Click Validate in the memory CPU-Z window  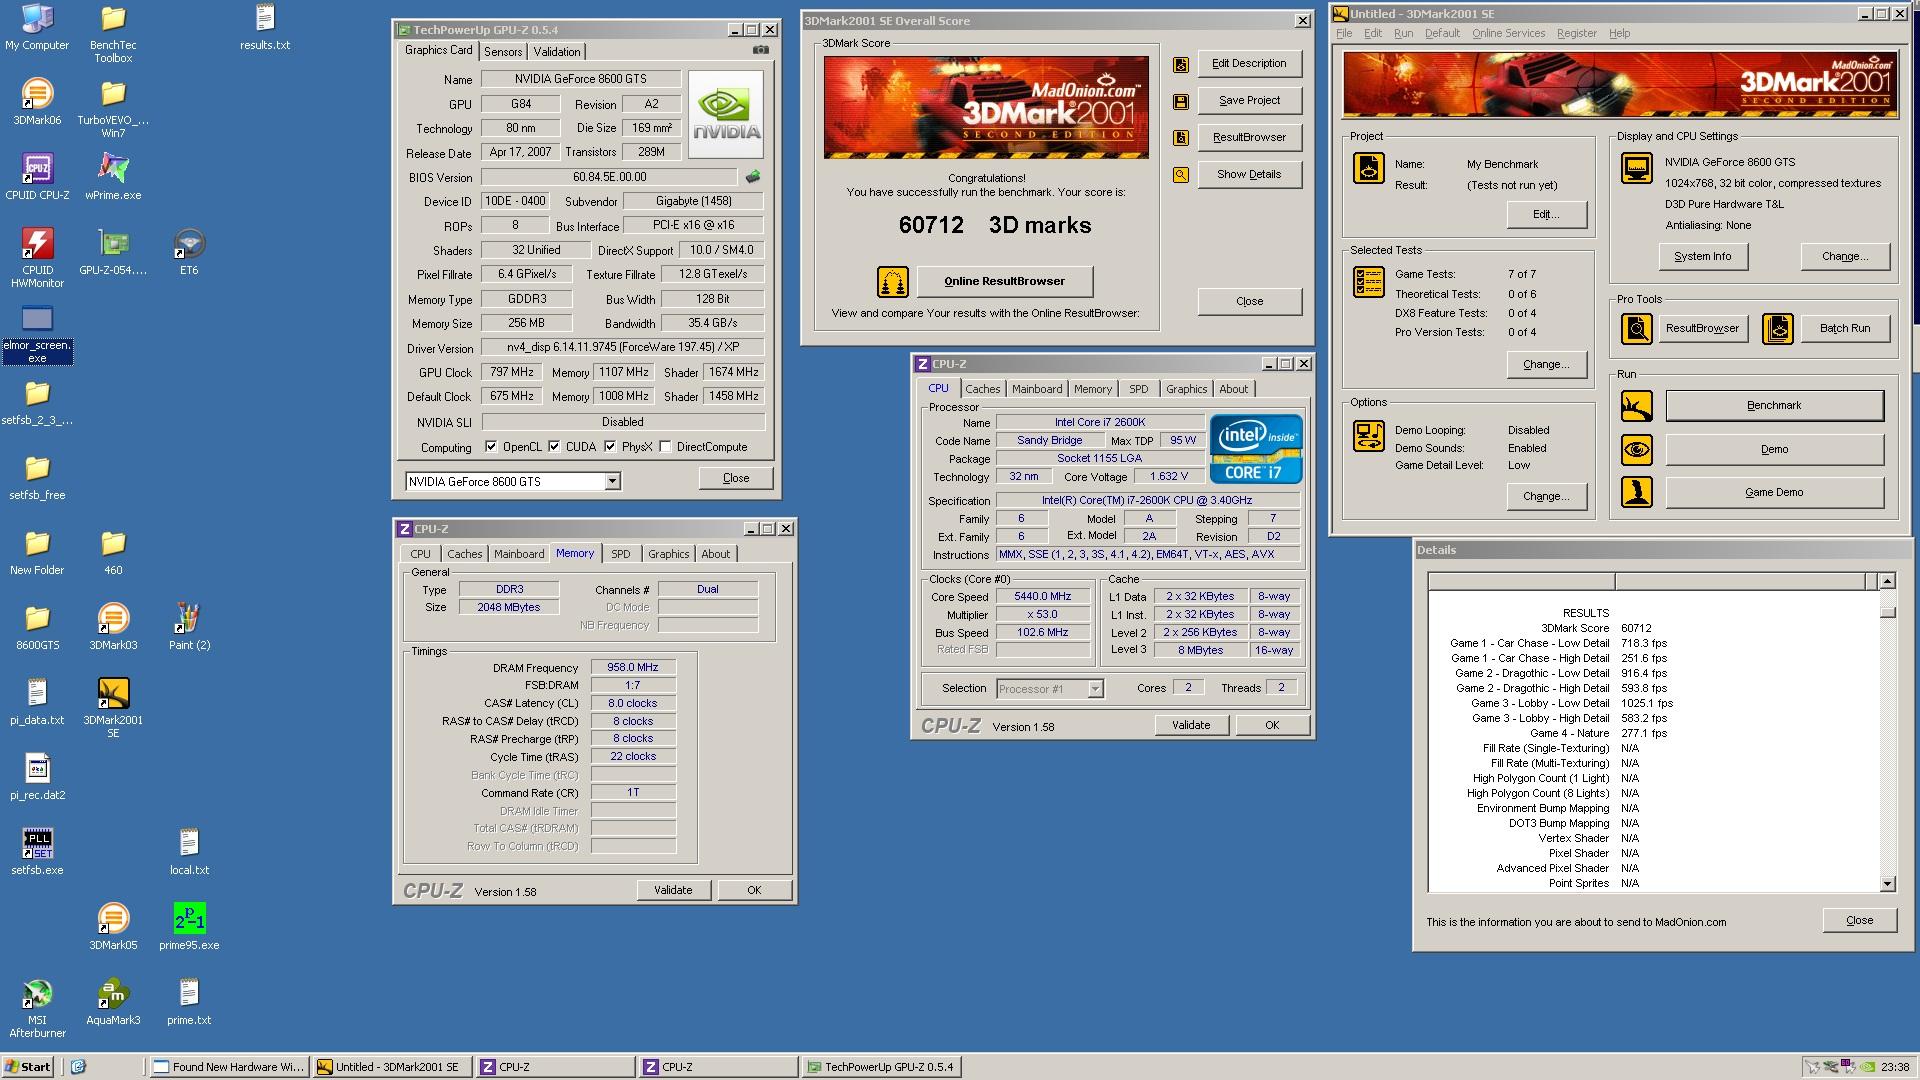672,890
